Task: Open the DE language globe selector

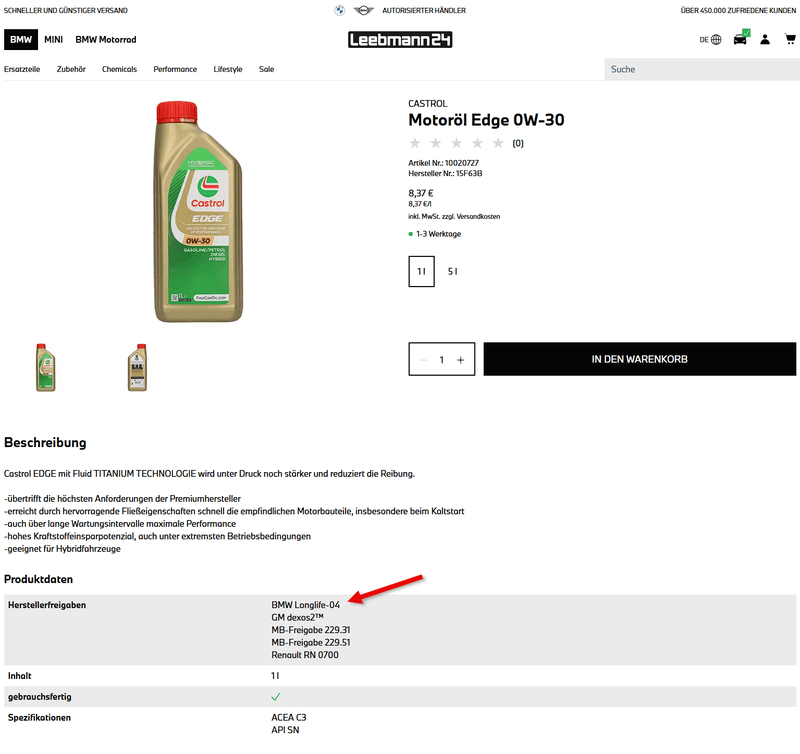Action: (711, 40)
